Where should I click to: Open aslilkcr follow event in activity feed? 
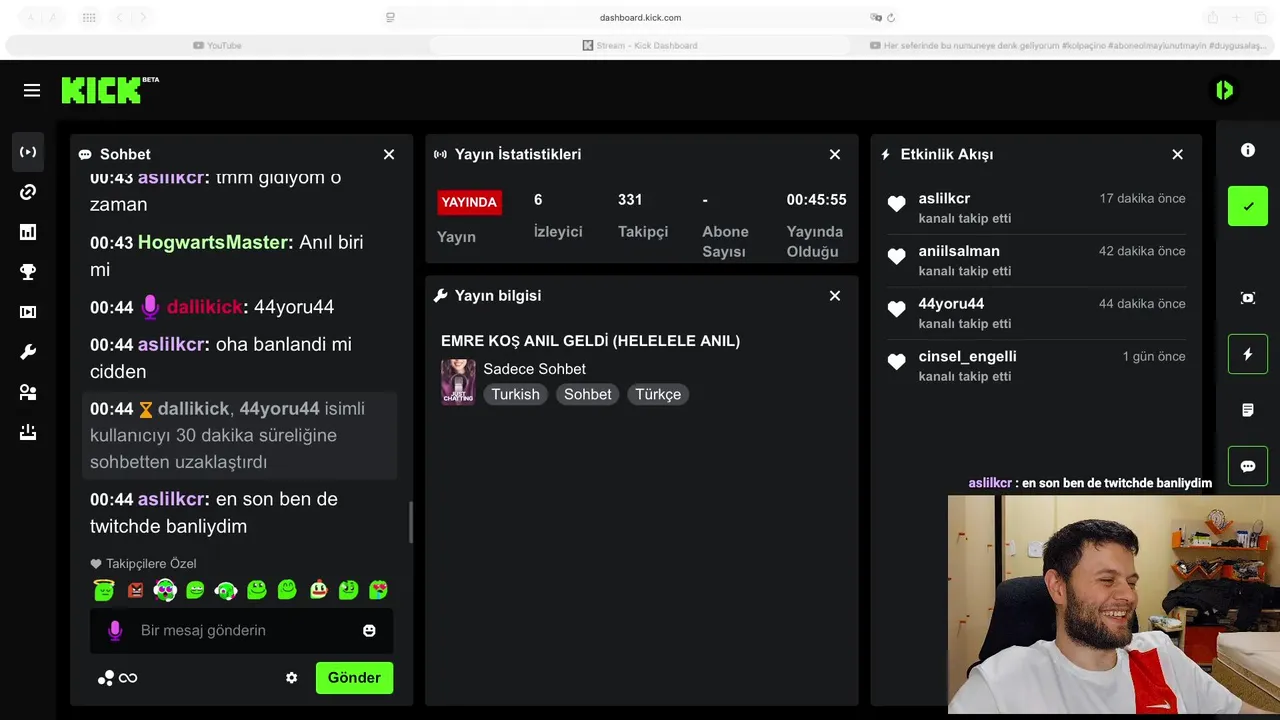point(1036,208)
